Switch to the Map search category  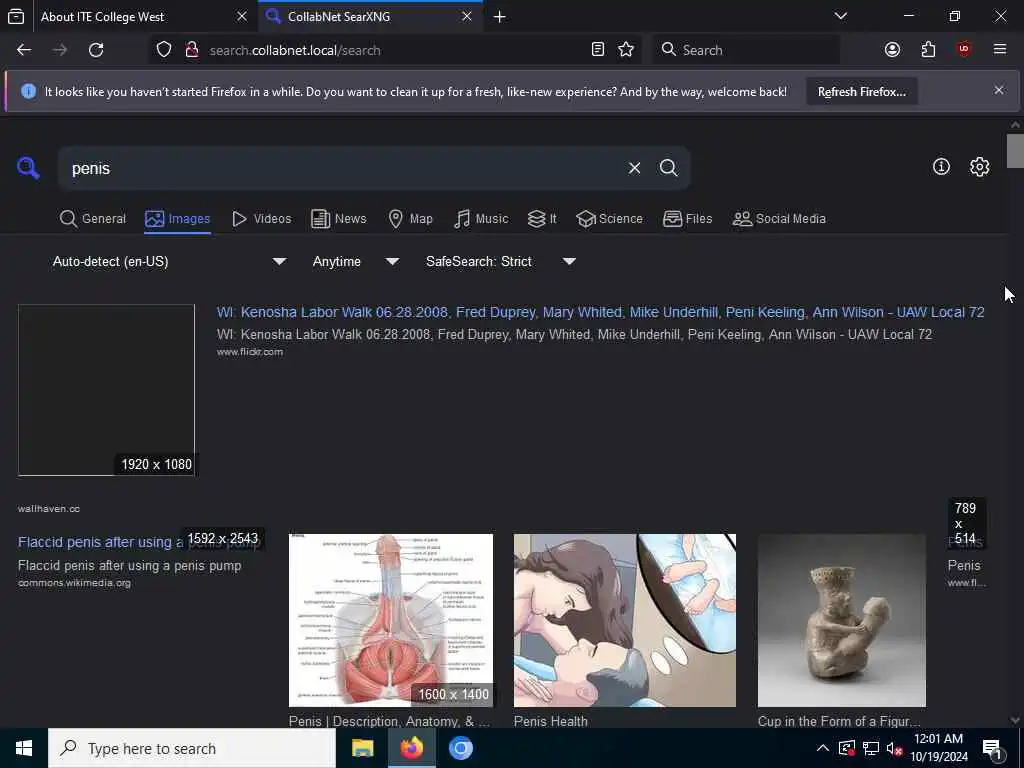click(410, 219)
